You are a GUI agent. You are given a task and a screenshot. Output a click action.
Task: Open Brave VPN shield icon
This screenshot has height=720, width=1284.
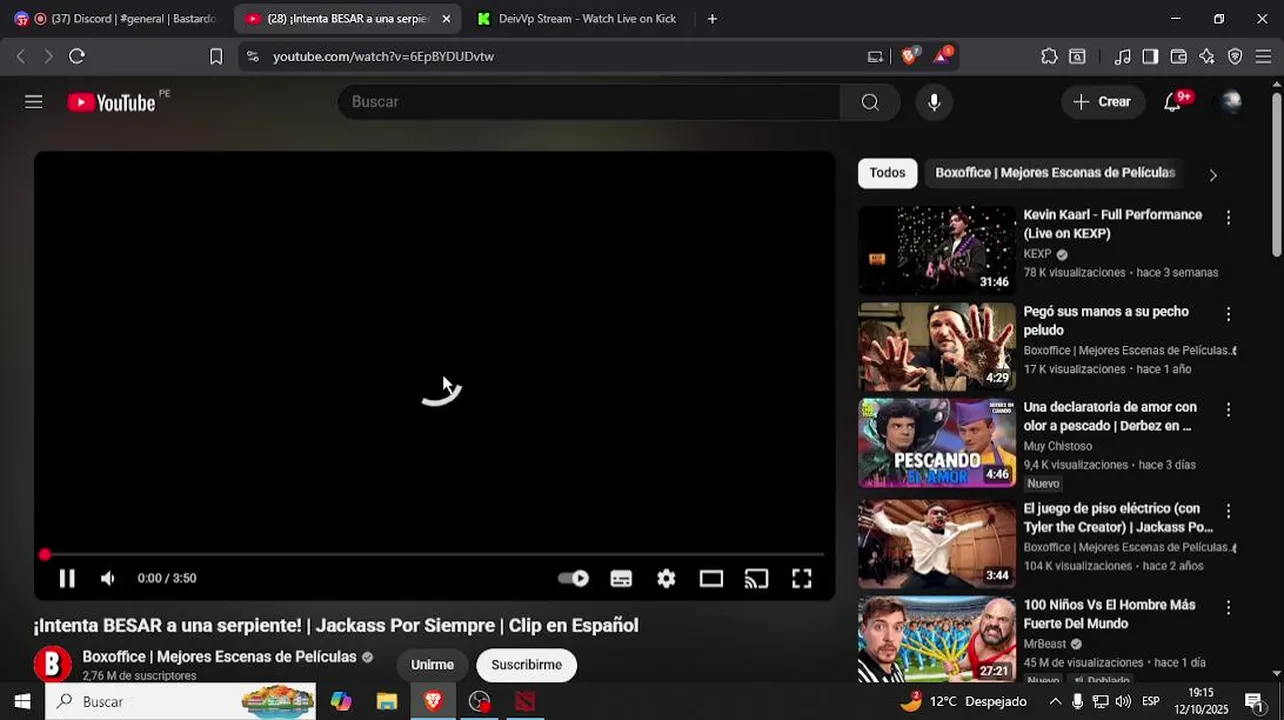(1235, 56)
